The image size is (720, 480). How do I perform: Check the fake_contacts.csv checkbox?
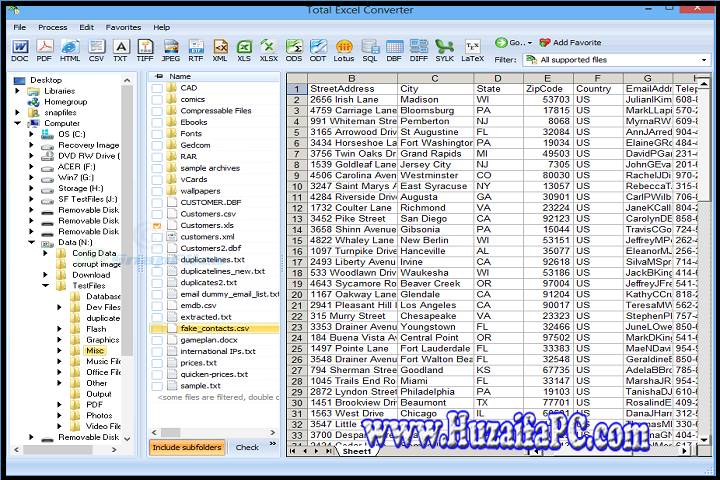click(157, 329)
